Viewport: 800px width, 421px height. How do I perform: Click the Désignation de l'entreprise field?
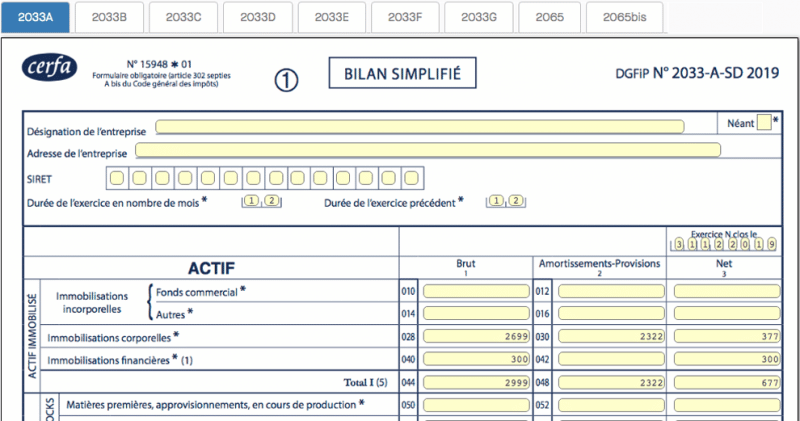(419, 127)
